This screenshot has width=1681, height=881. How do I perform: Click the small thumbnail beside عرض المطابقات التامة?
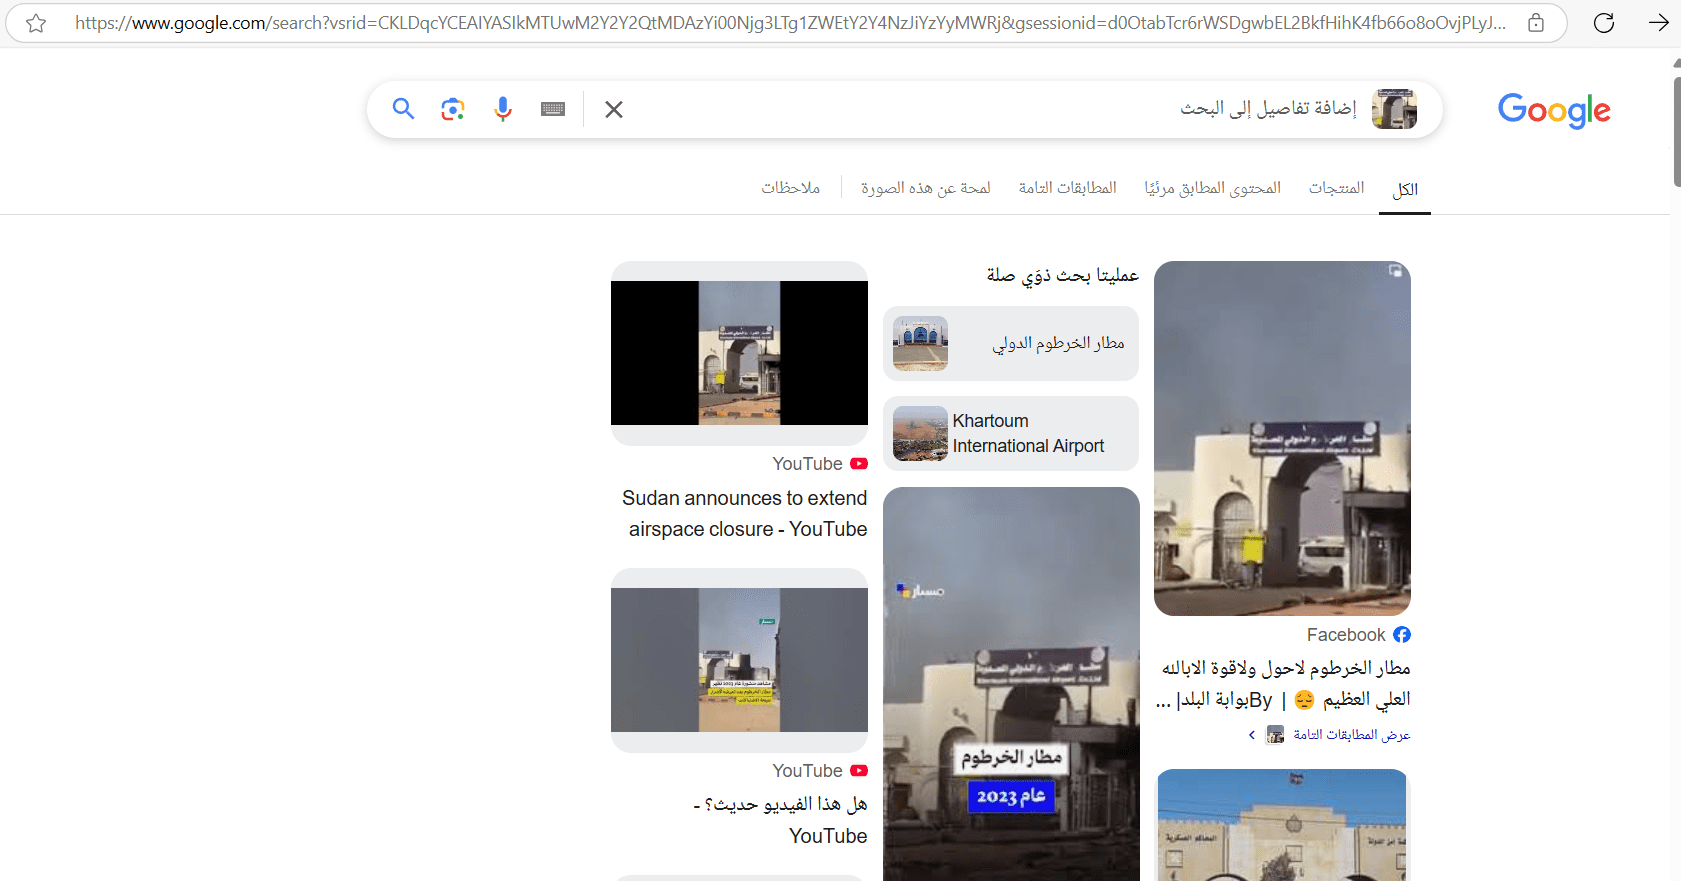(x=1275, y=735)
